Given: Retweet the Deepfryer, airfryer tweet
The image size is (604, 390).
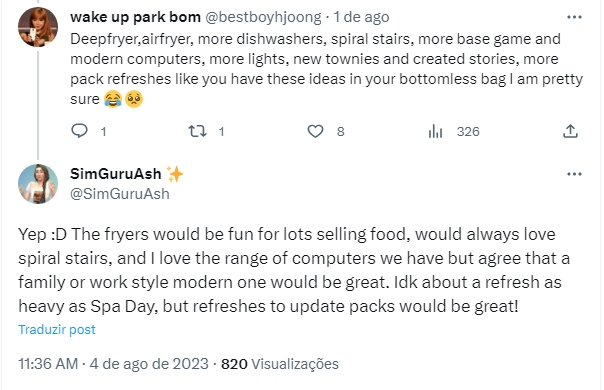Looking at the screenshot, I should point(197,131).
